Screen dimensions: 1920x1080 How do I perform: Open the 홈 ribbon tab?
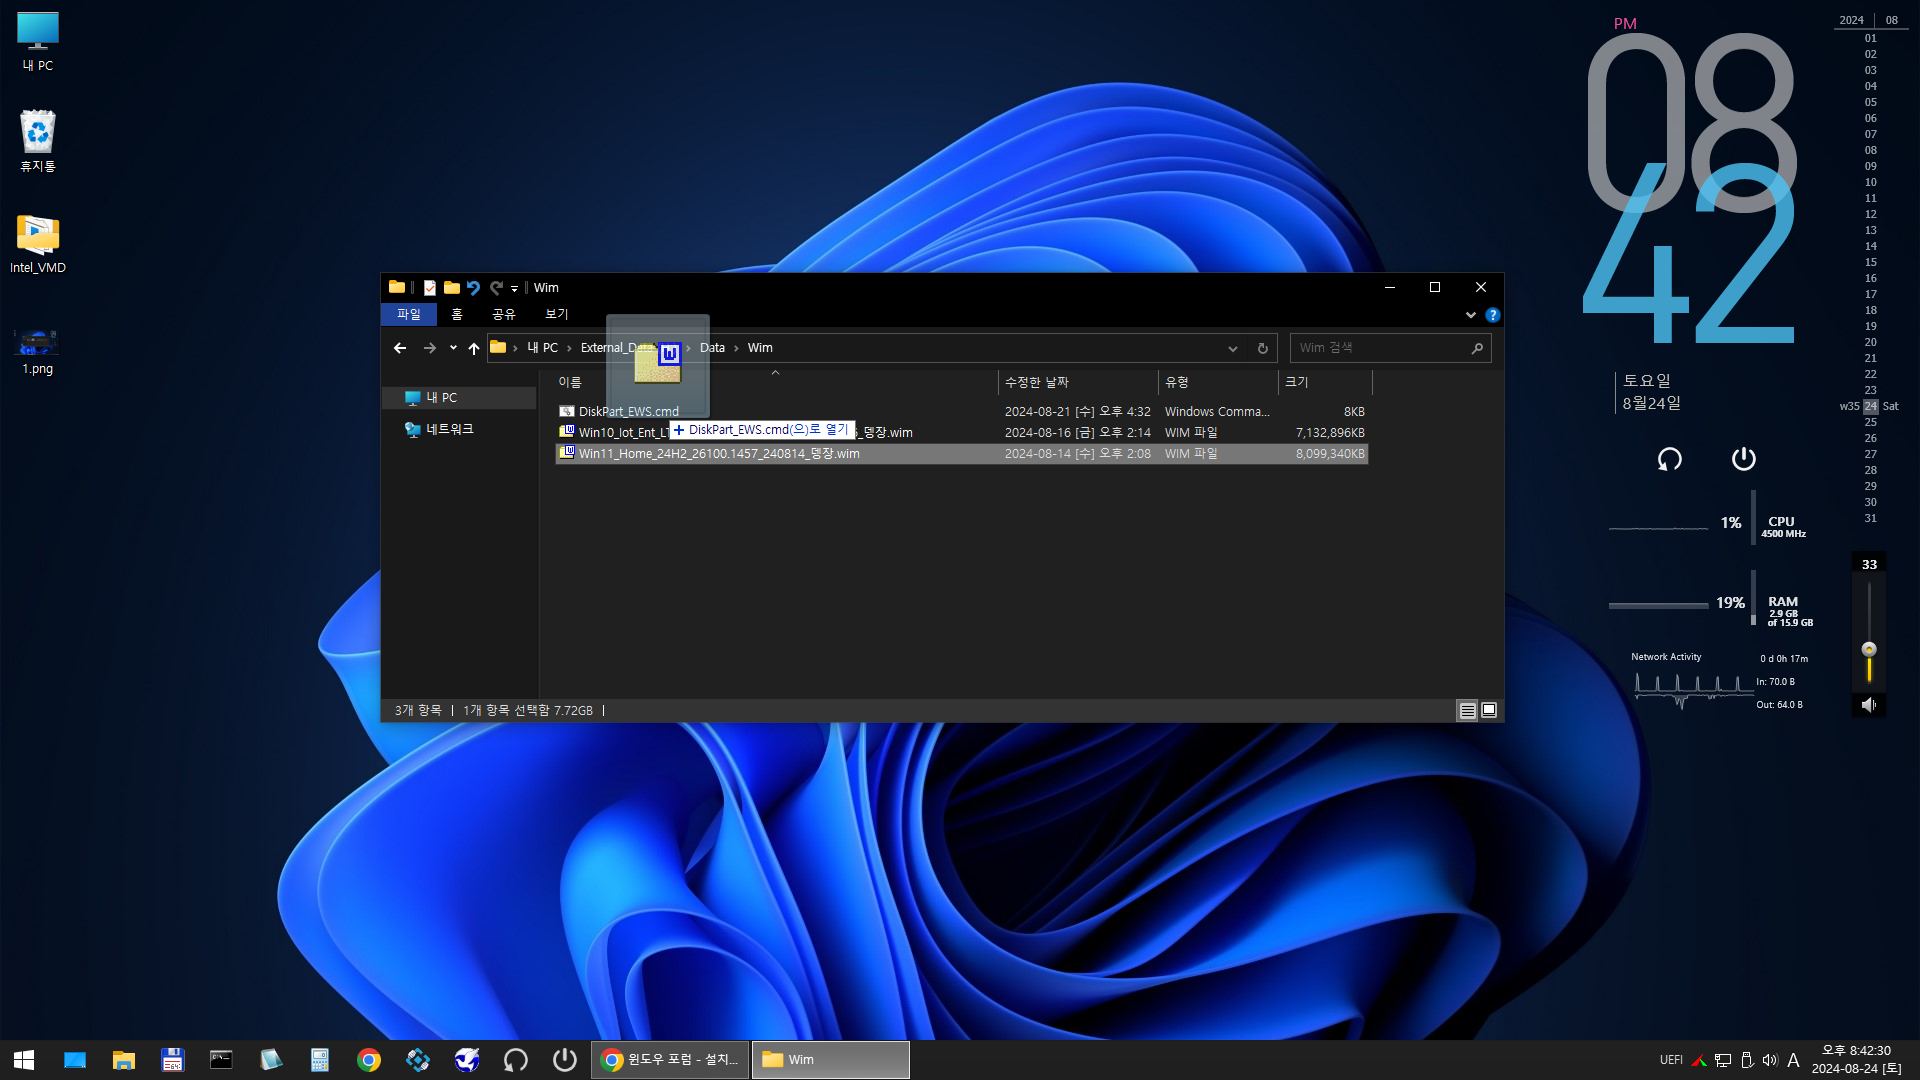click(x=457, y=314)
